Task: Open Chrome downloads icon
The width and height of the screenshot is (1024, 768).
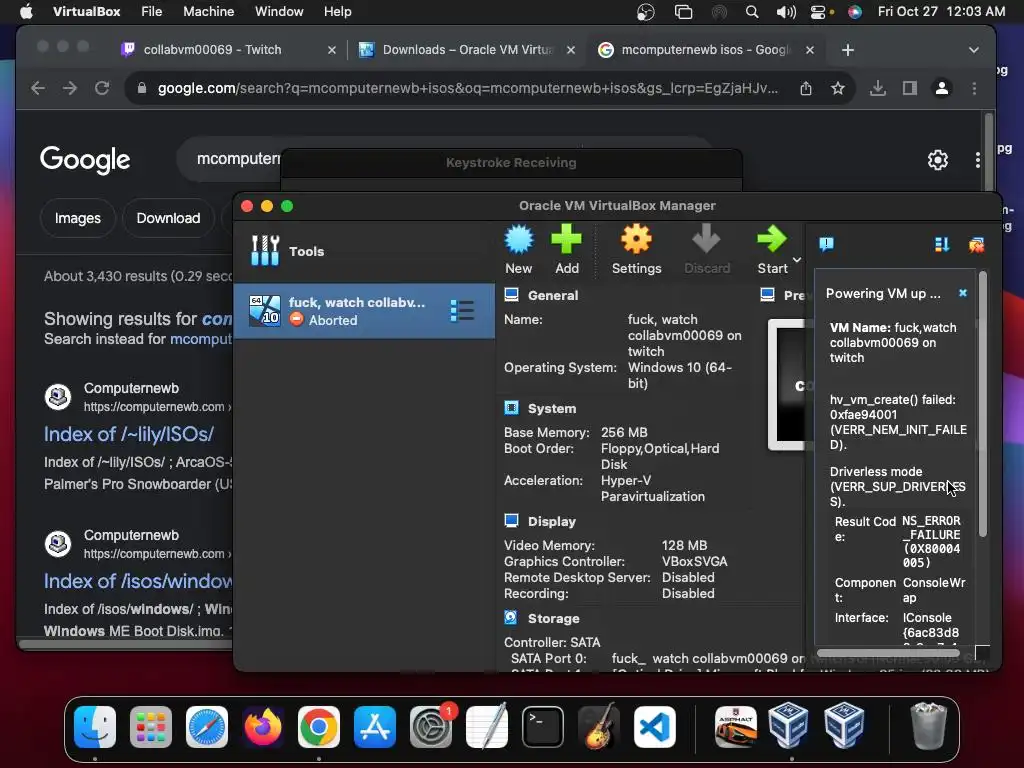Action: click(878, 88)
